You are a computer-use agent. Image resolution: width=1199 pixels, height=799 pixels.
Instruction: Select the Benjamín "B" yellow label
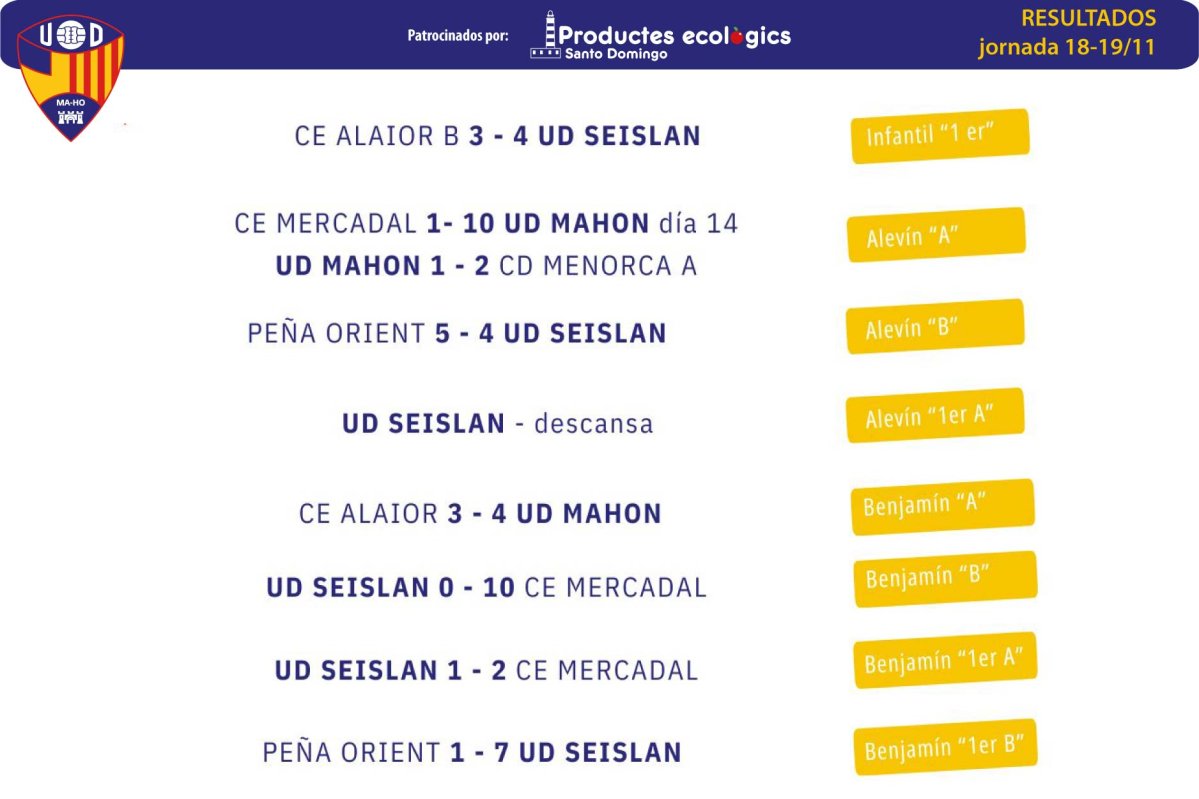click(946, 579)
